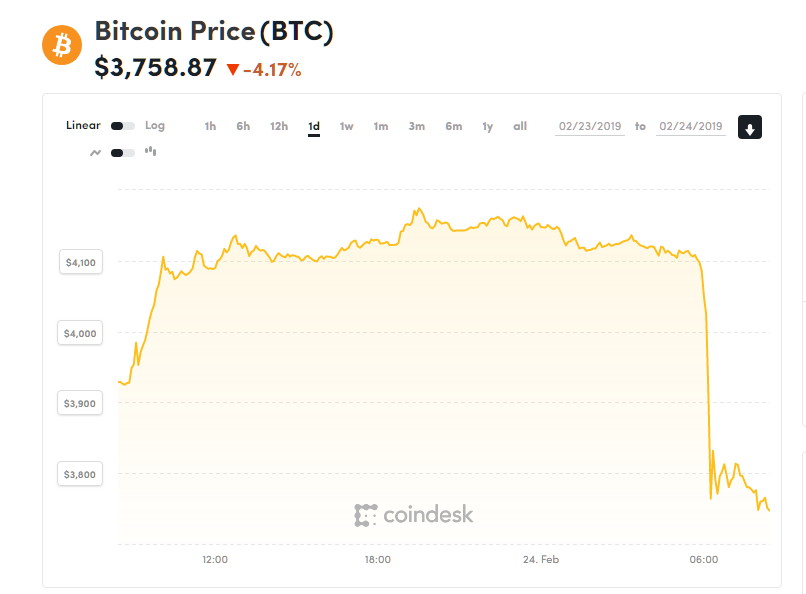Select the 6h time range
This screenshot has width=806, height=594.
point(243,126)
